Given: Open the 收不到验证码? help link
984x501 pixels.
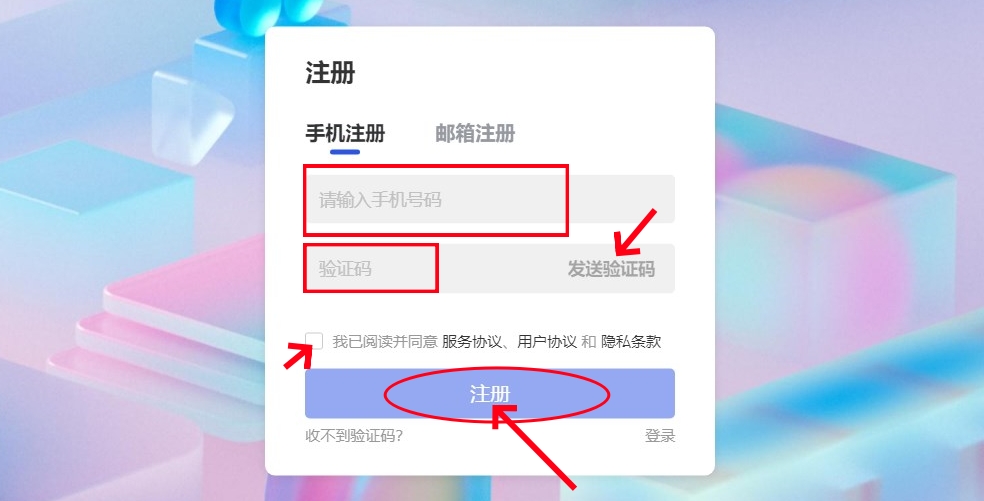Looking at the screenshot, I should tap(354, 436).
